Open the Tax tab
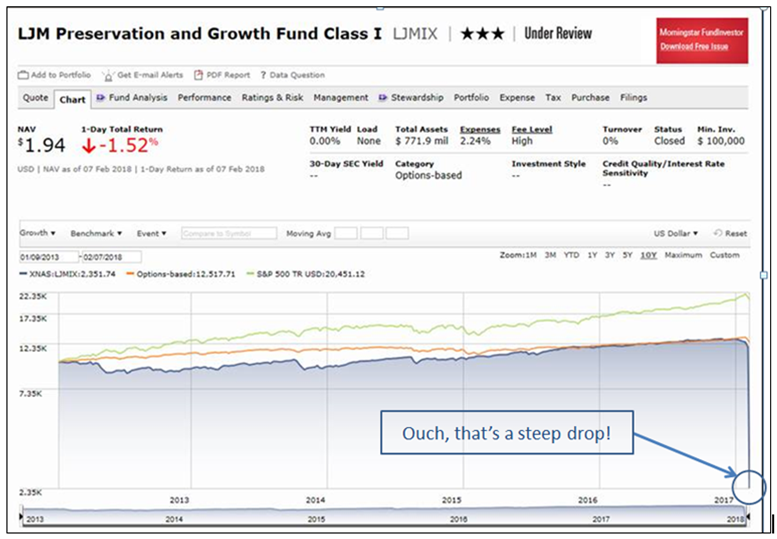This screenshot has width=777, height=539. [x=553, y=98]
